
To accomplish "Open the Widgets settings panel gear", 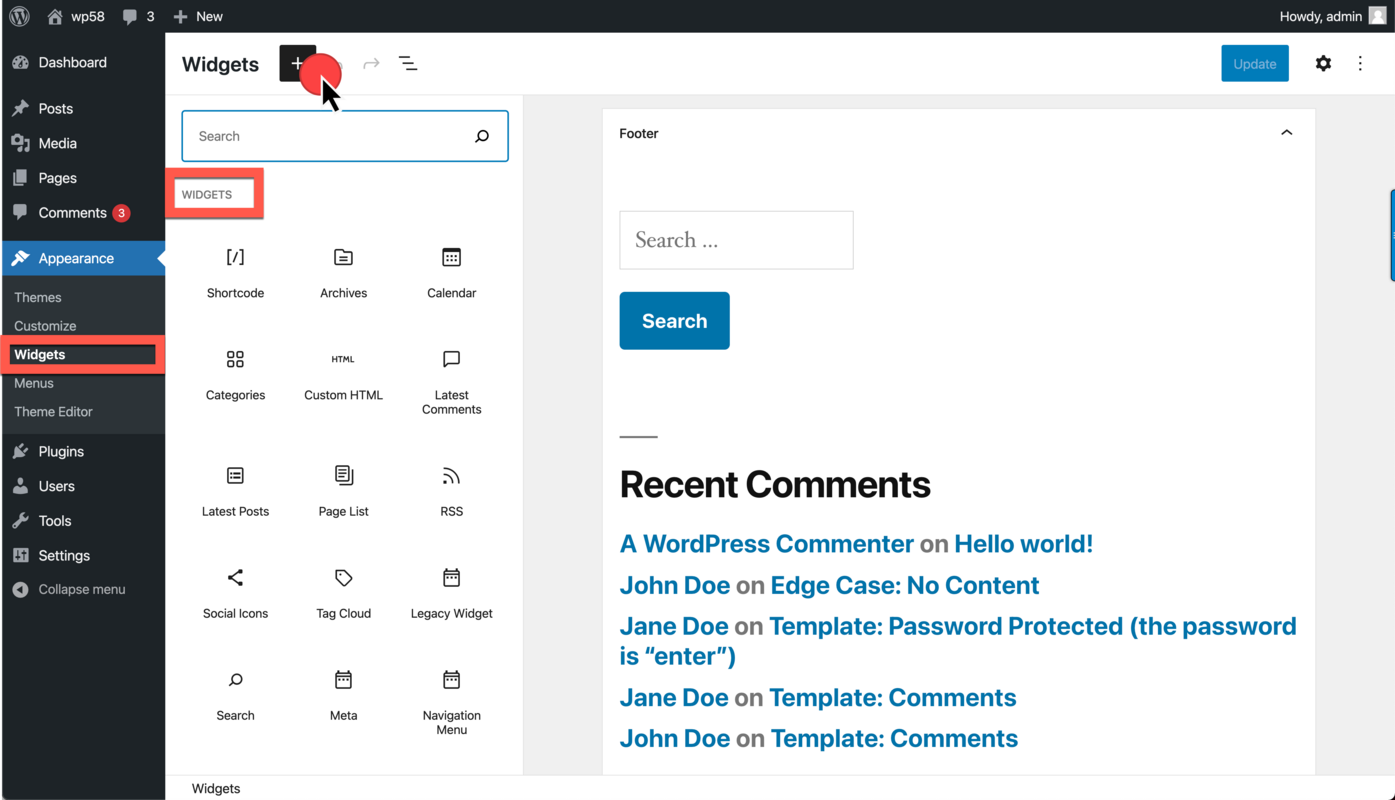I will [1322, 63].
